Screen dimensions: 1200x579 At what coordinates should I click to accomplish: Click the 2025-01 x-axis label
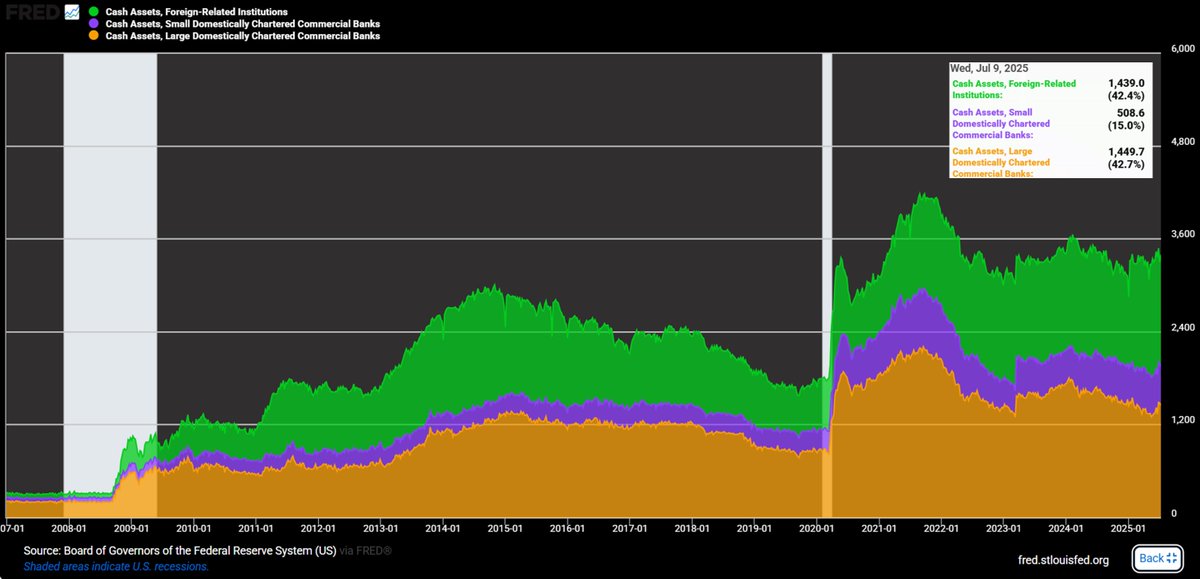coord(1128,527)
